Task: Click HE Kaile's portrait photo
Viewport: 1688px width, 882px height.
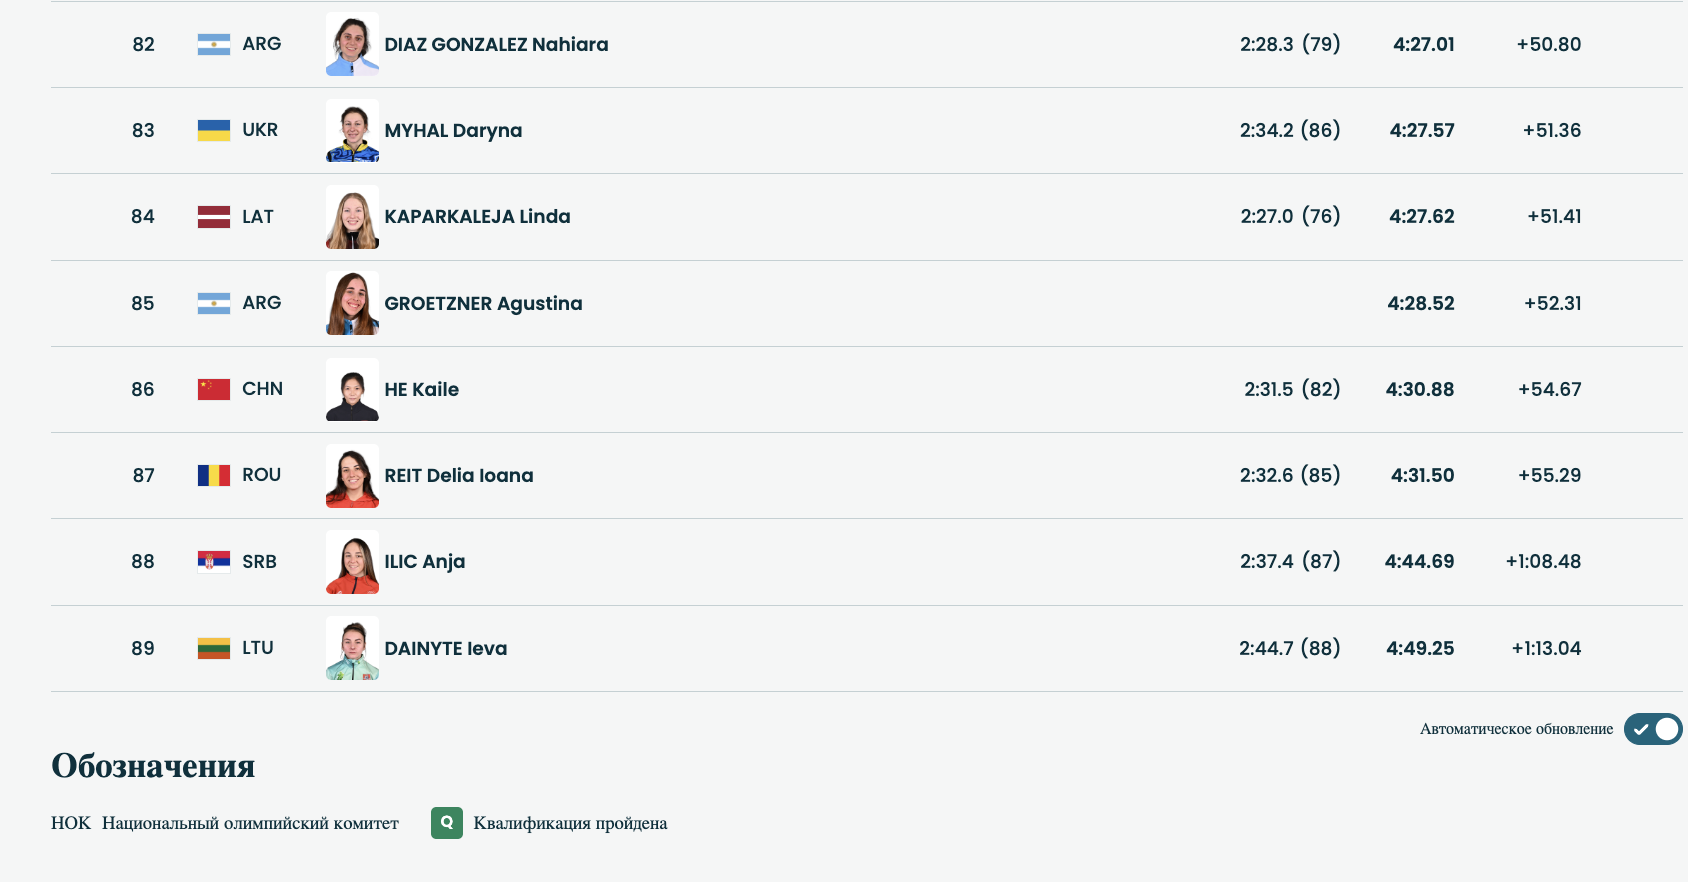Action: [352, 390]
